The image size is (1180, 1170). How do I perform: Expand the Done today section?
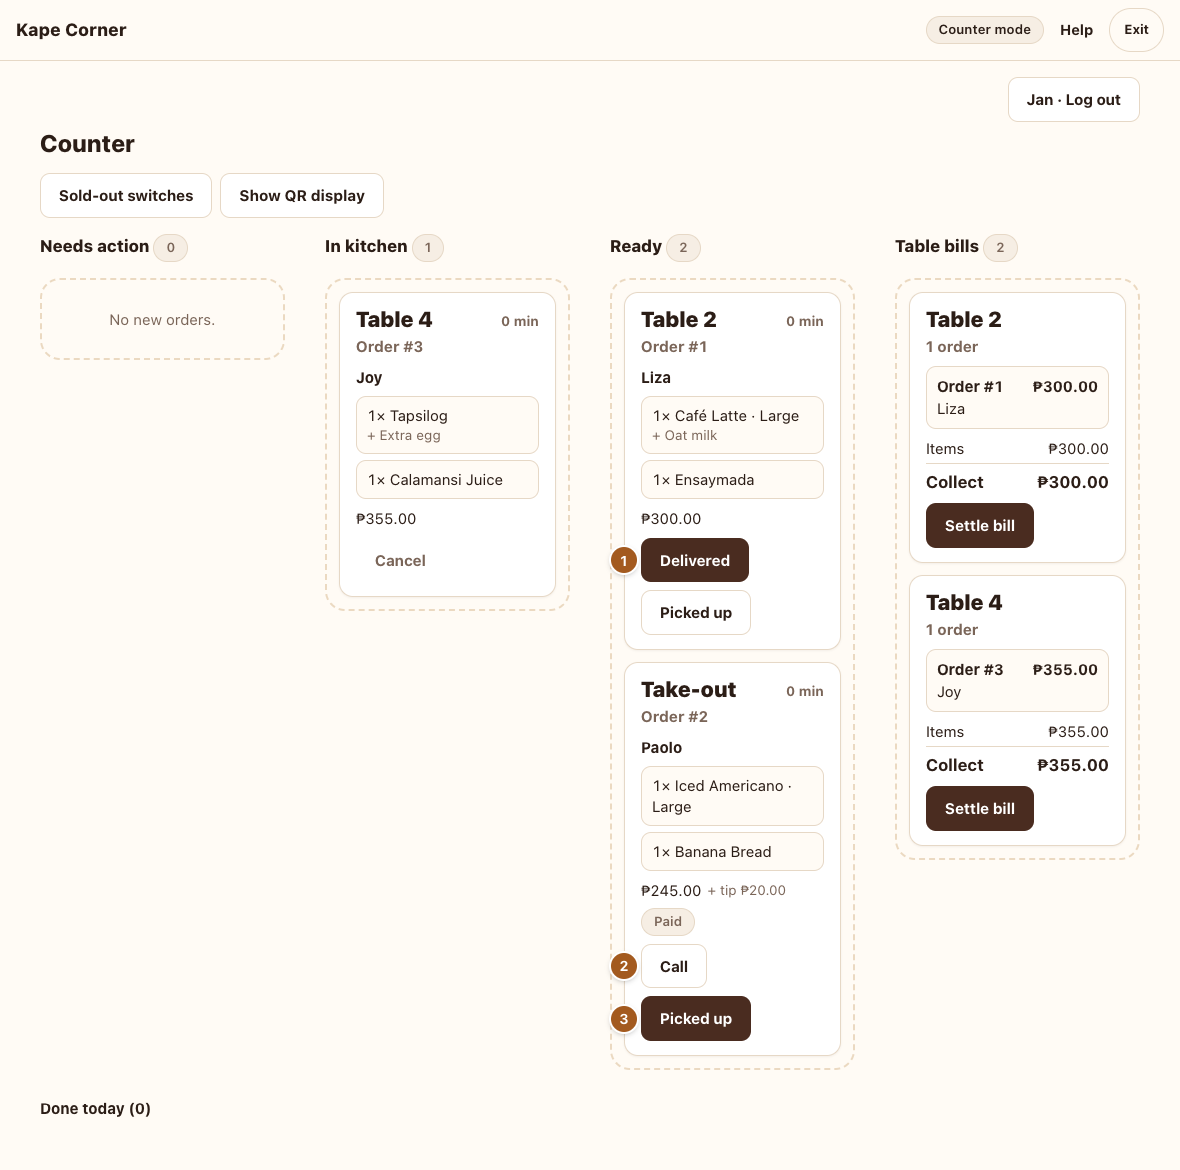96,1108
